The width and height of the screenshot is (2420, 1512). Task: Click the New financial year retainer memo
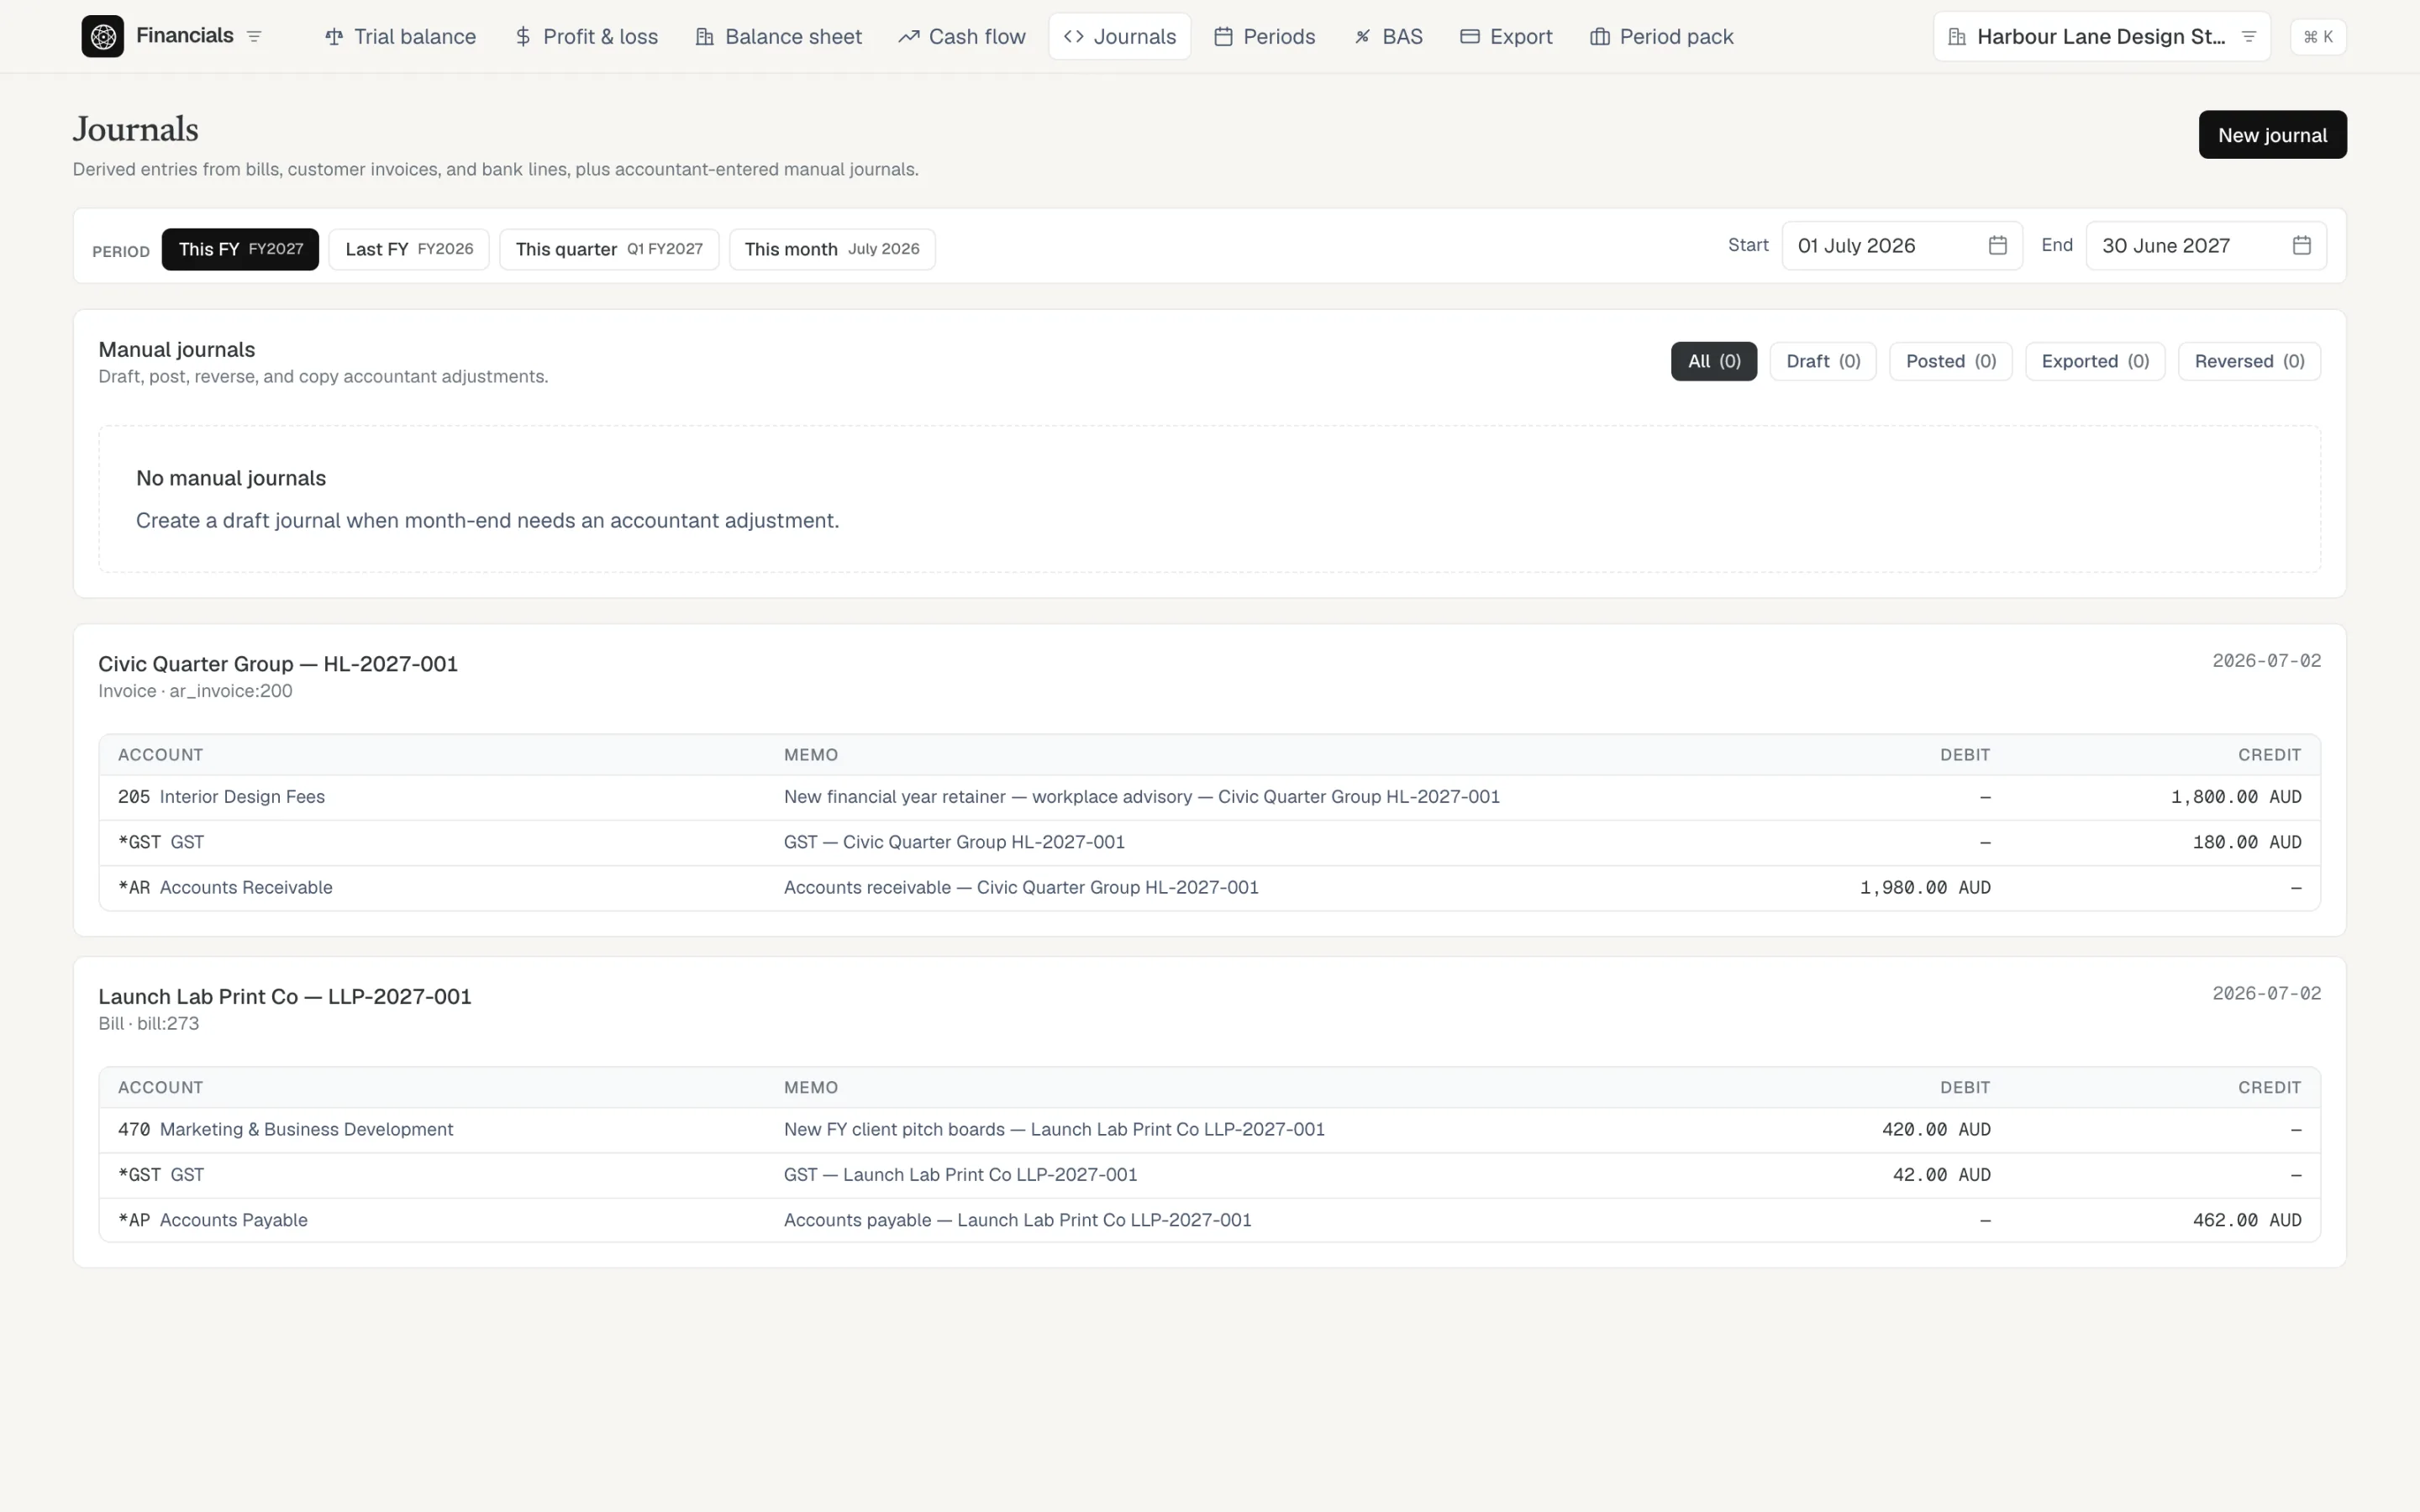[1141, 797]
